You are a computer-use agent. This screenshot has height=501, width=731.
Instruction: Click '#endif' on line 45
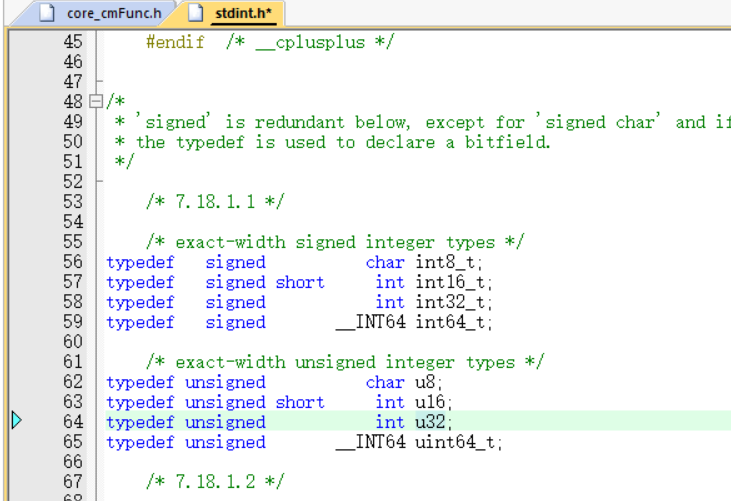[x=175, y=42]
